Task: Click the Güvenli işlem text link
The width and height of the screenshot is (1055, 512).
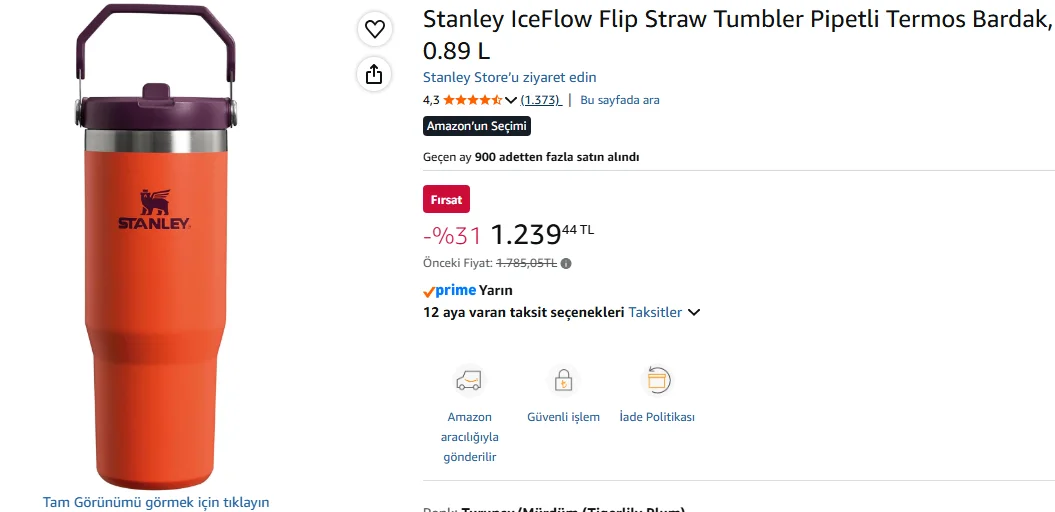Action: coord(563,417)
